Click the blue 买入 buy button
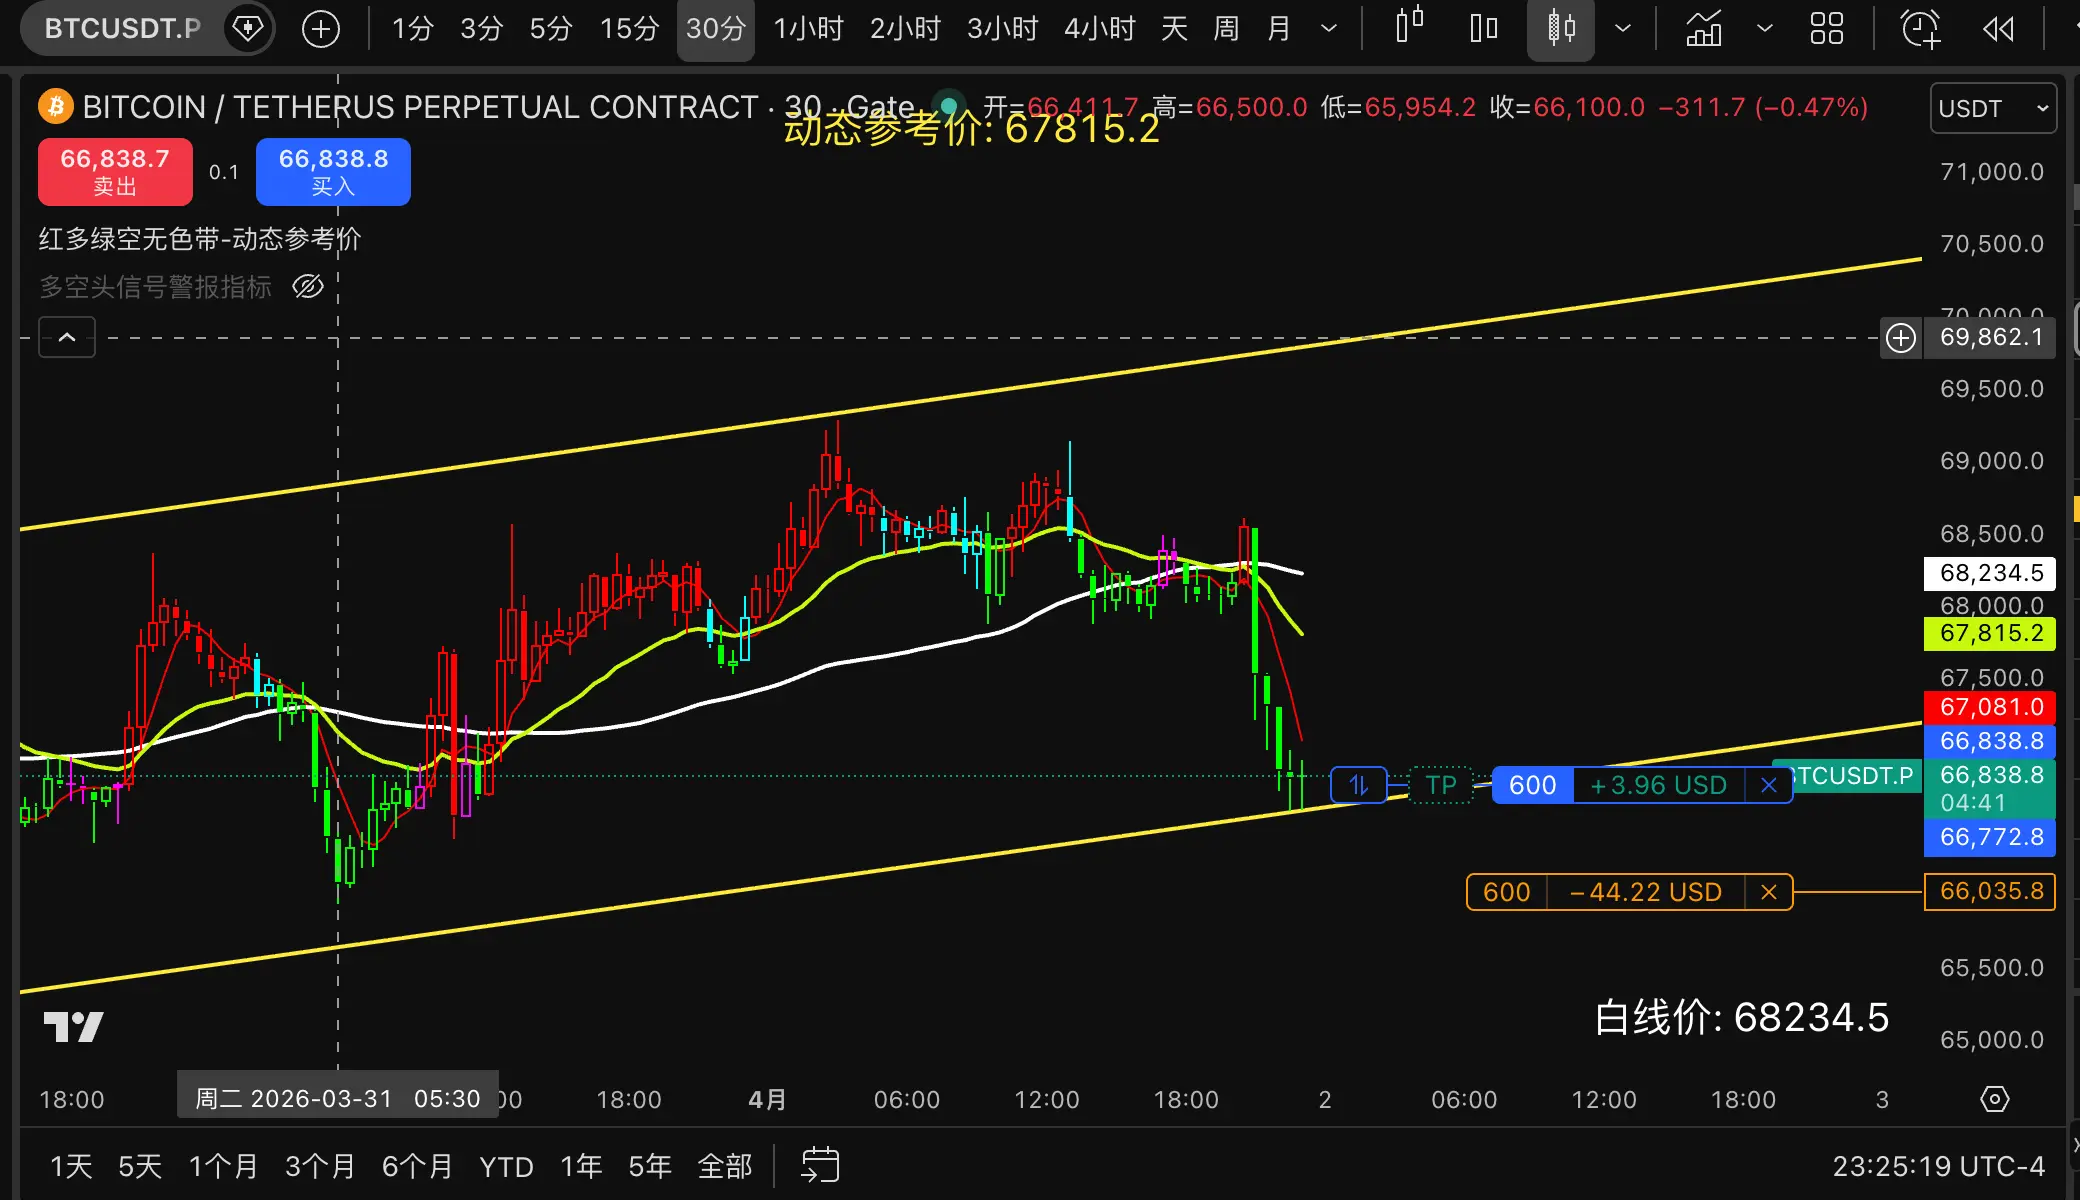 click(x=333, y=171)
